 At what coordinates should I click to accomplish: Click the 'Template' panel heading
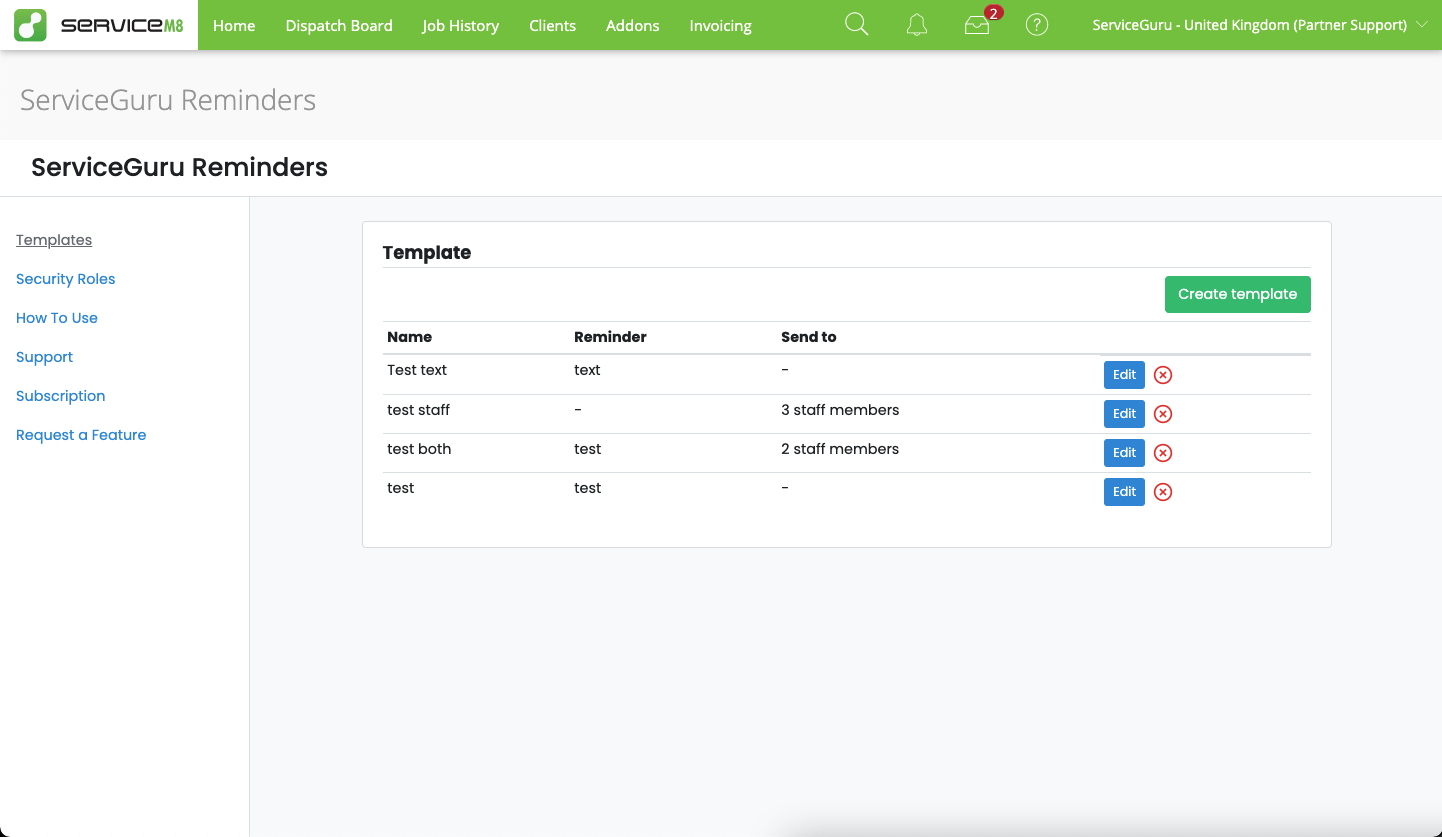click(427, 253)
